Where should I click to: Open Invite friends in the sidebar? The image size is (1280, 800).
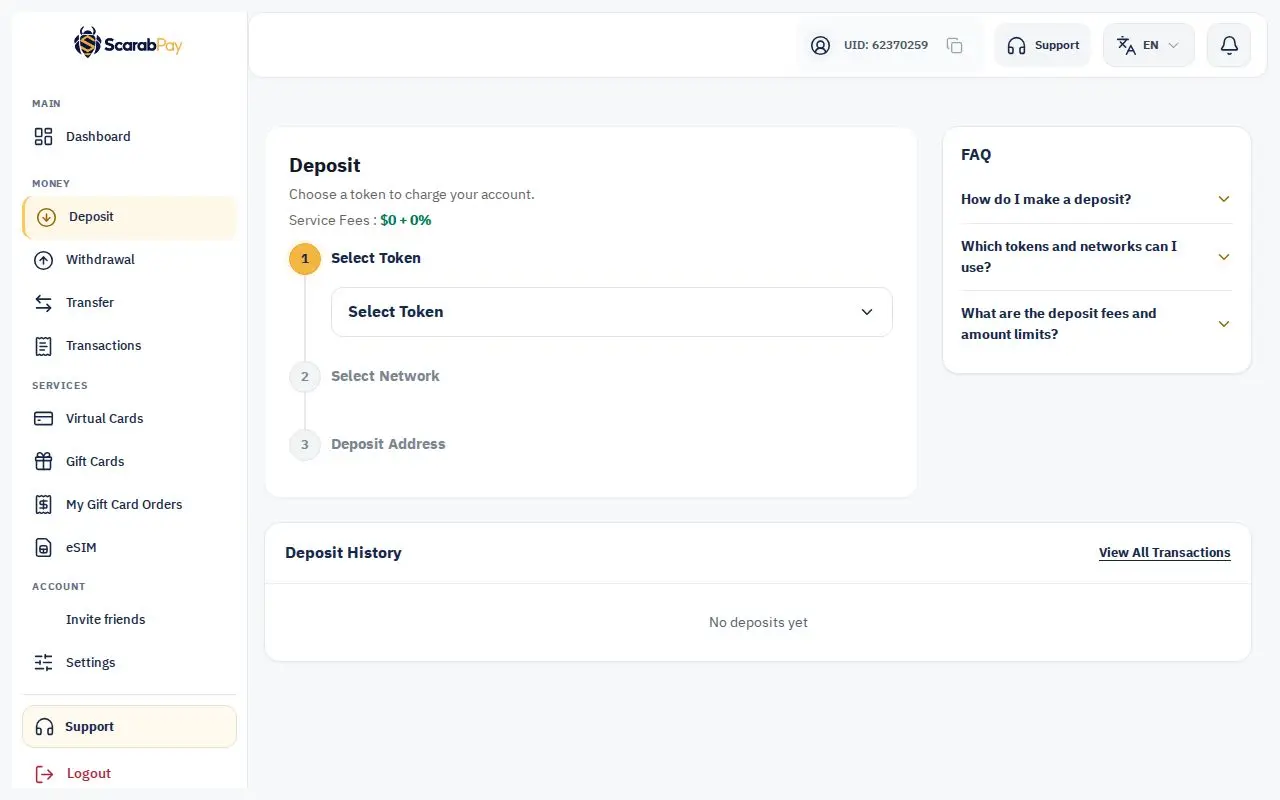coord(129,620)
